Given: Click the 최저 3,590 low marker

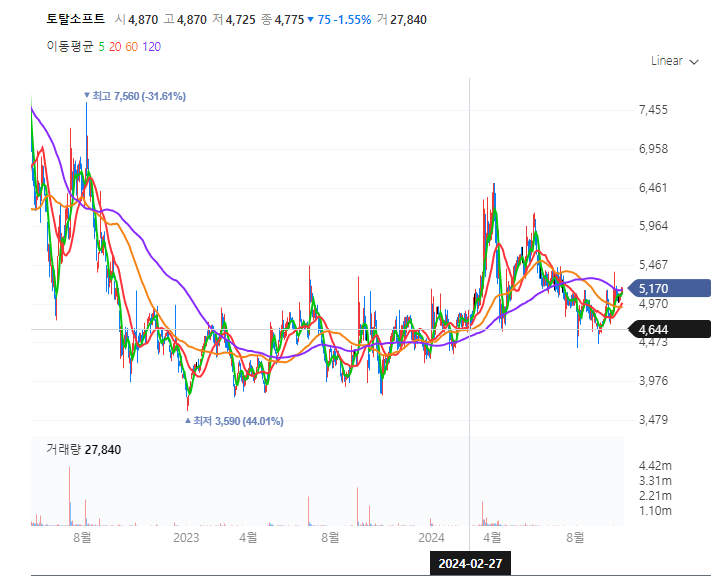Looking at the screenshot, I should (x=234, y=421).
